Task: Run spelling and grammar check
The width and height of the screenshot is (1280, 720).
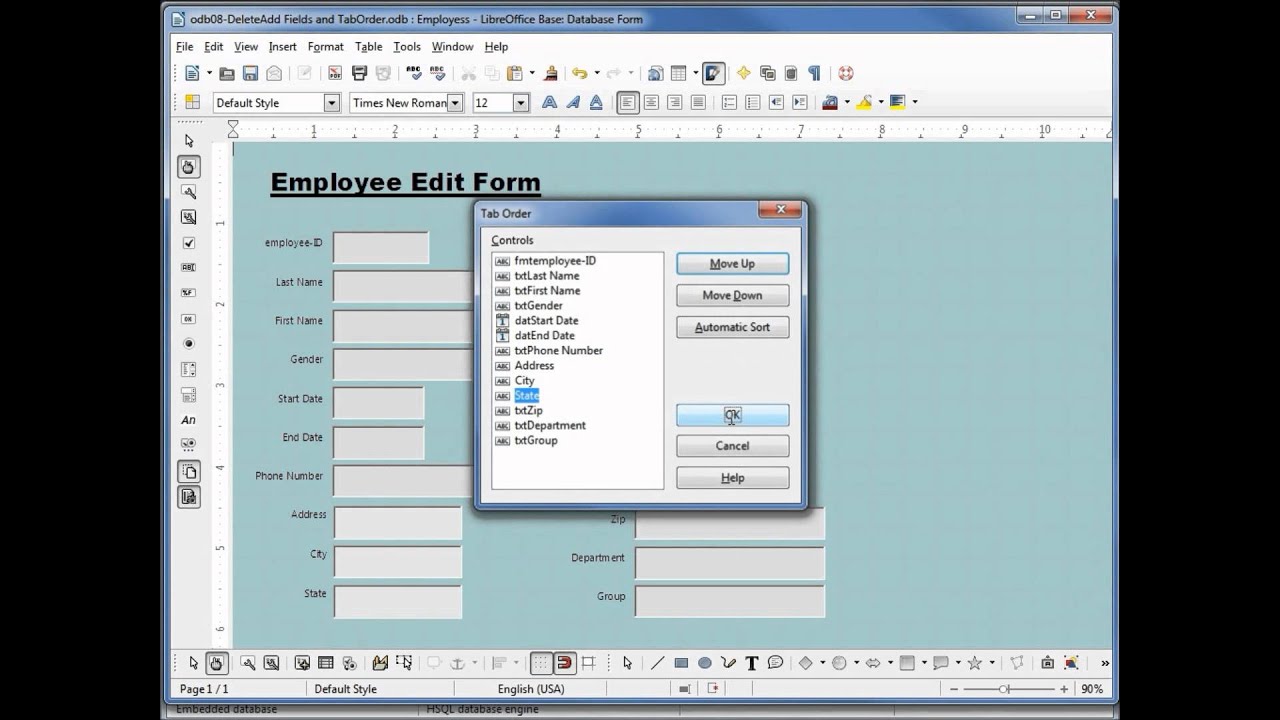Action: [x=414, y=73]
